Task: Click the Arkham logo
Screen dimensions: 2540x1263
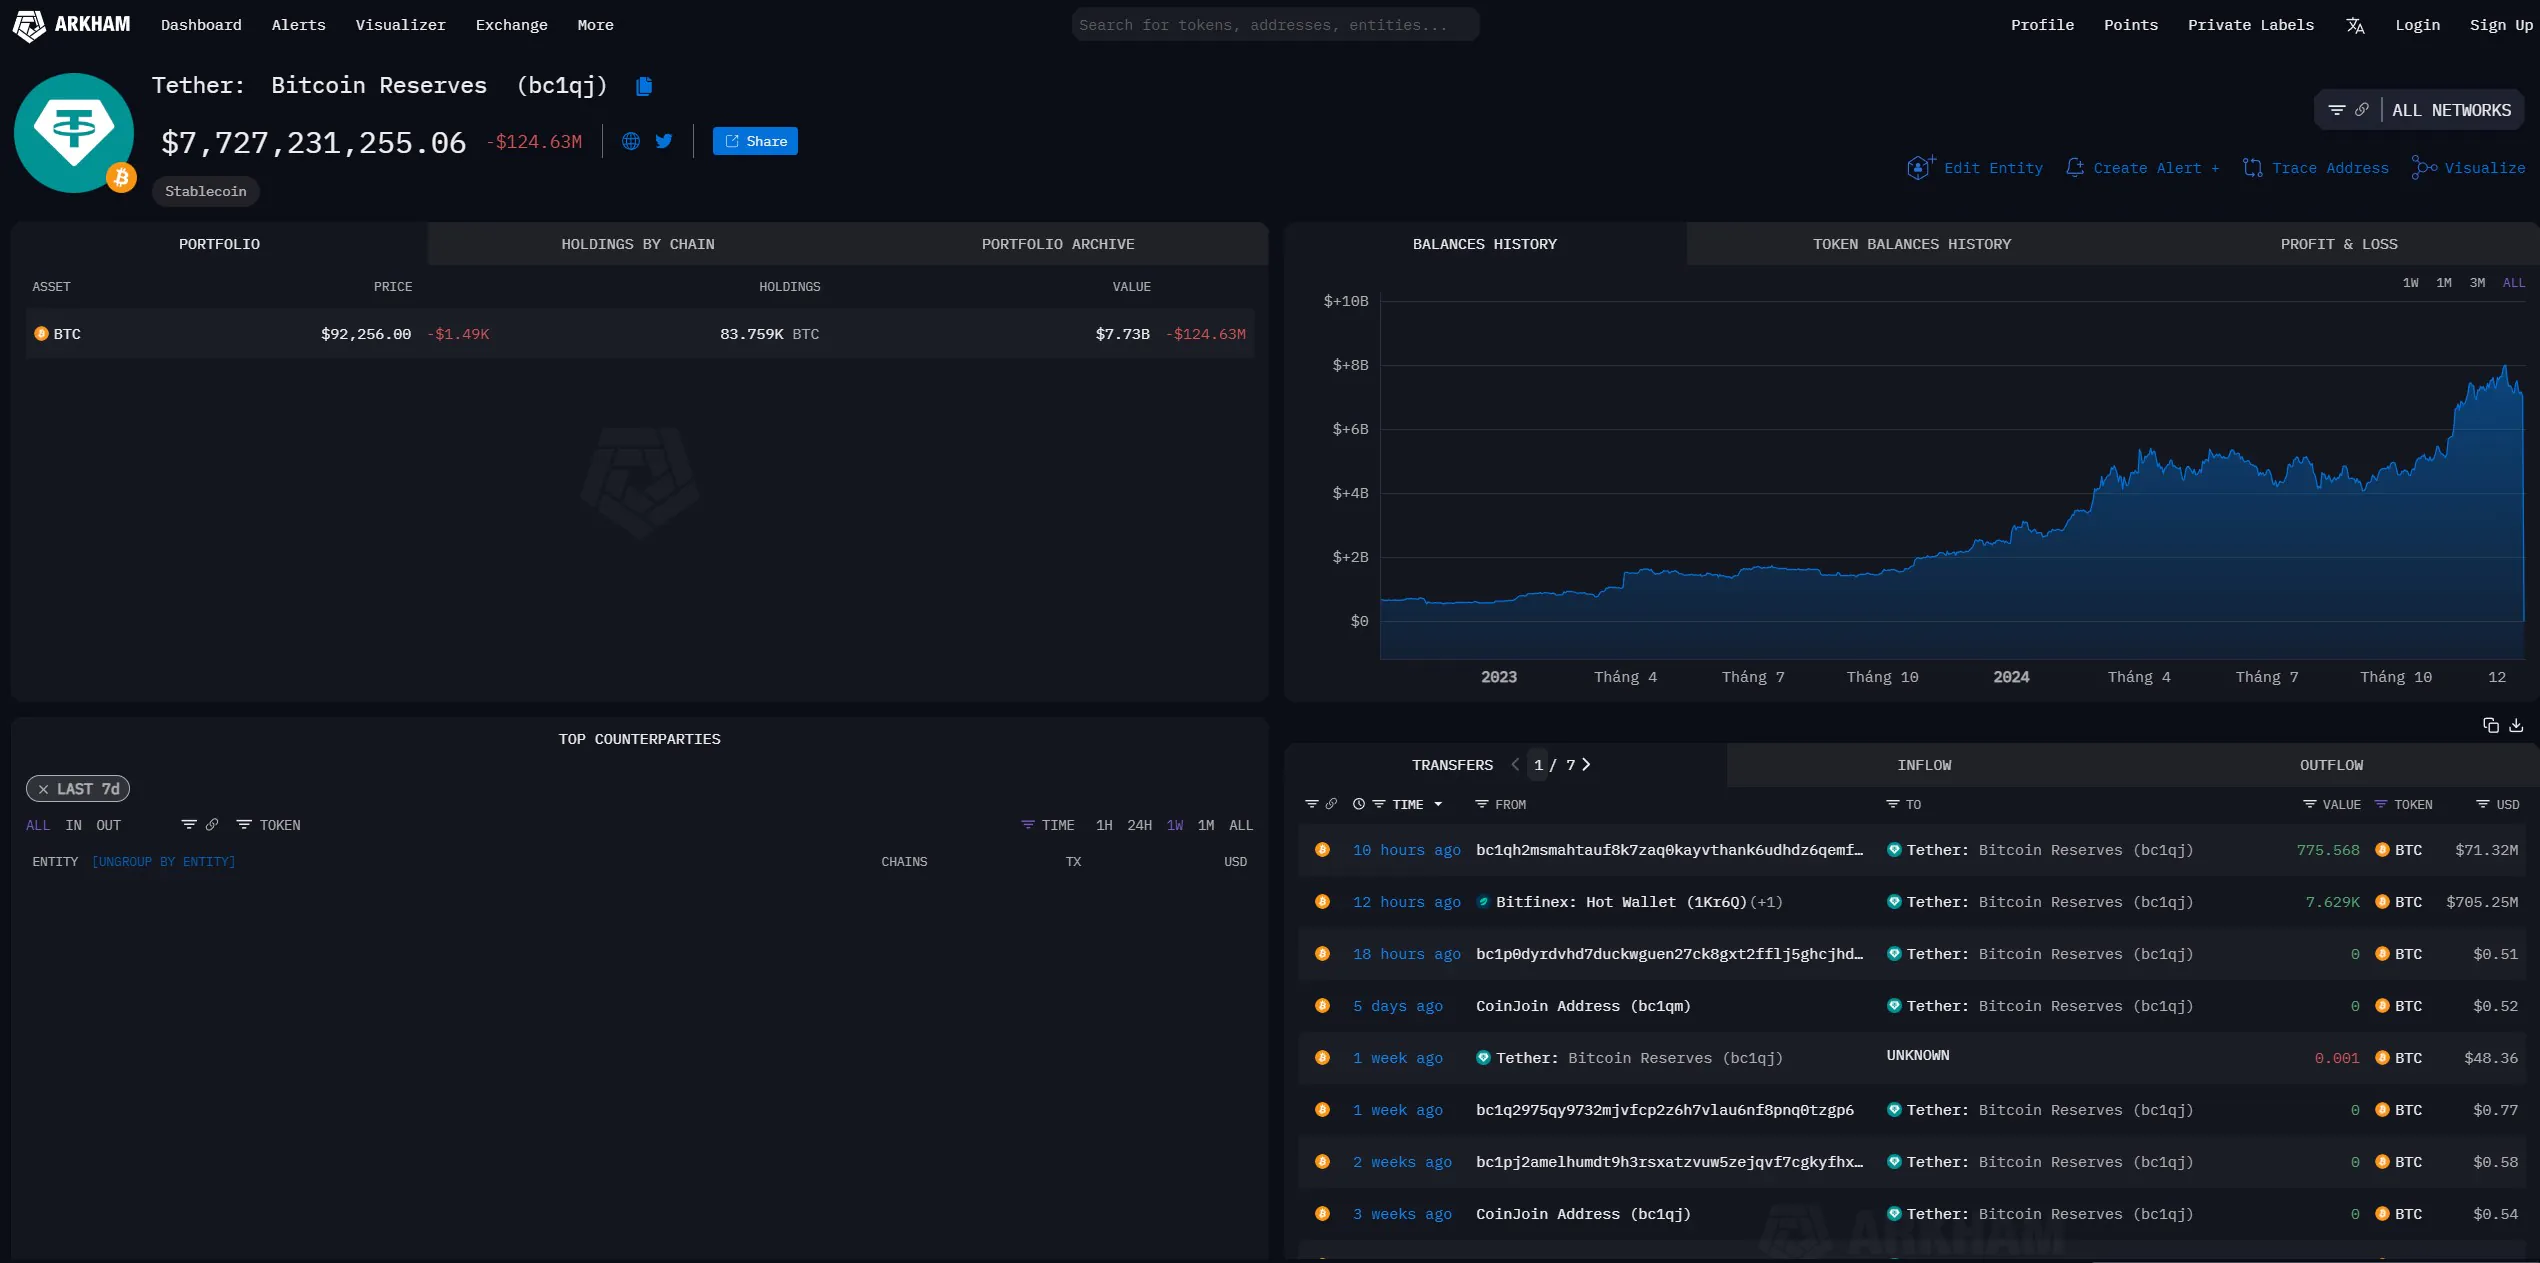Action: [x=71, y=24]
